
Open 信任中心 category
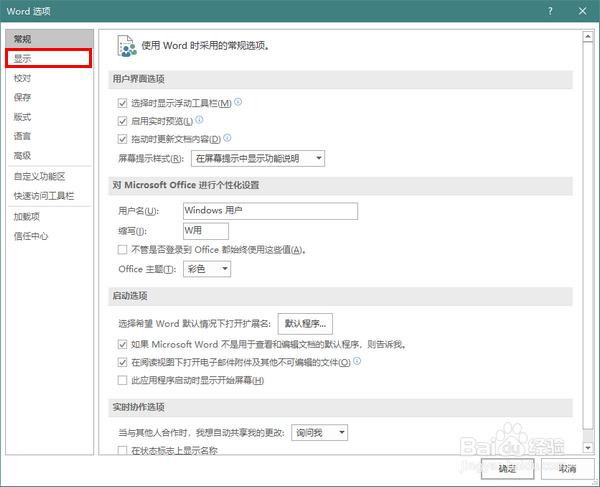[x=49, y=236]
